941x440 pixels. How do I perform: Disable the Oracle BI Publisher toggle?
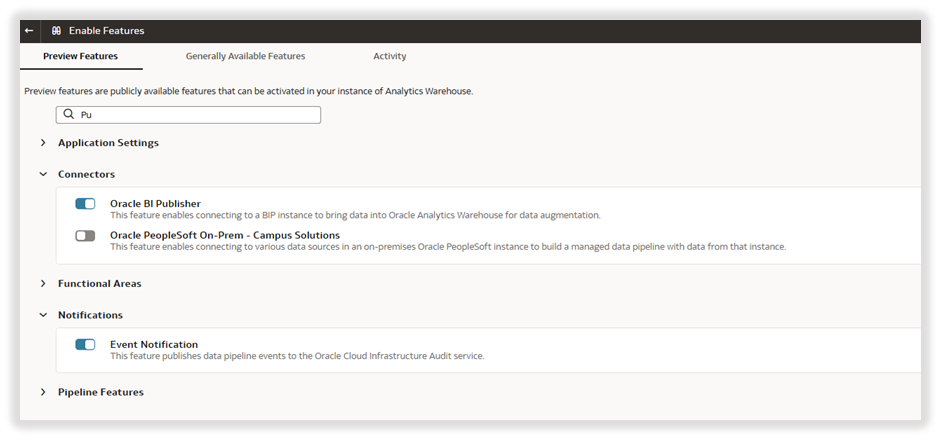coord(85,204)
